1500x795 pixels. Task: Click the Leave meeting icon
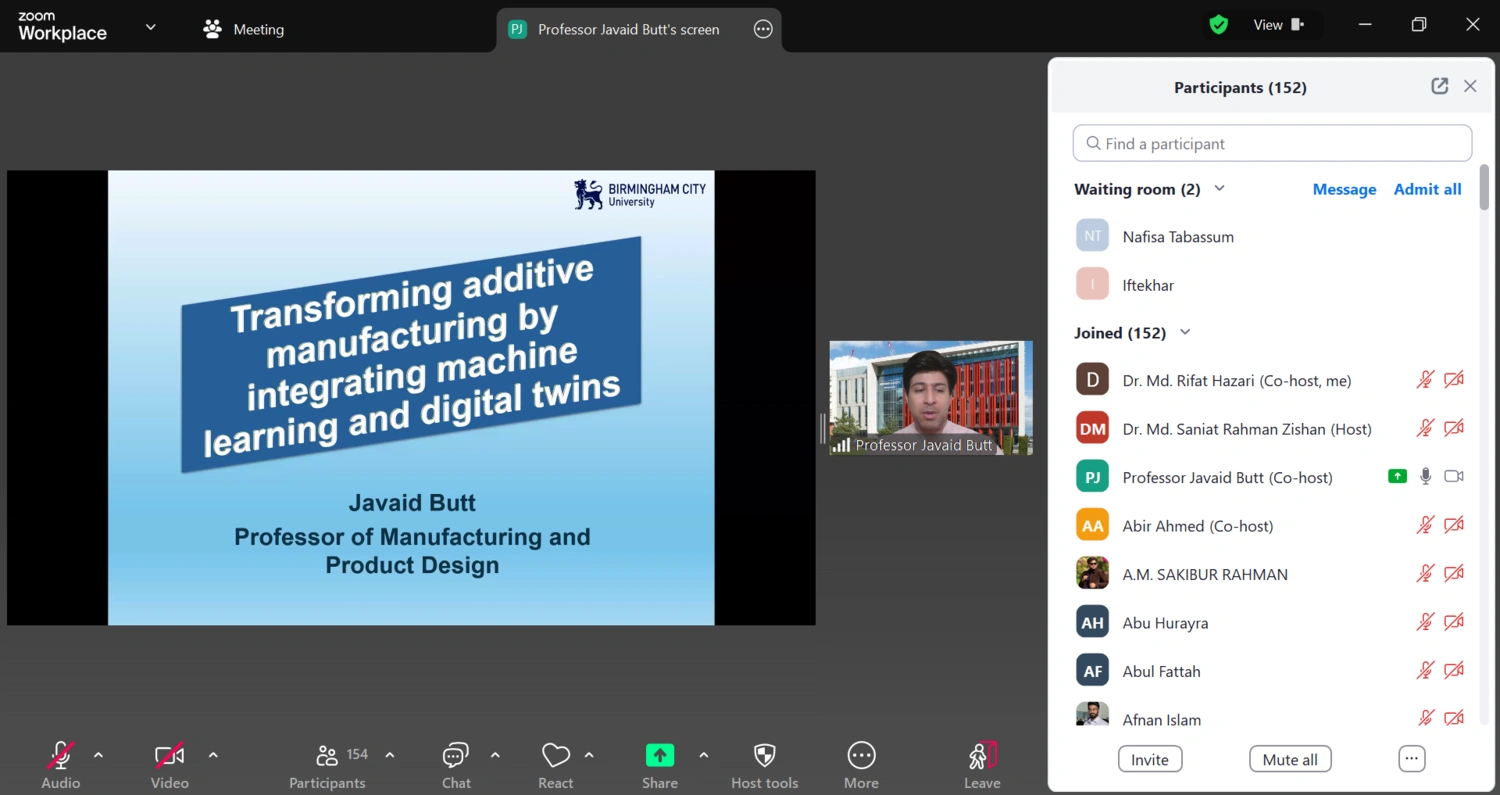[x=982, y=756]
